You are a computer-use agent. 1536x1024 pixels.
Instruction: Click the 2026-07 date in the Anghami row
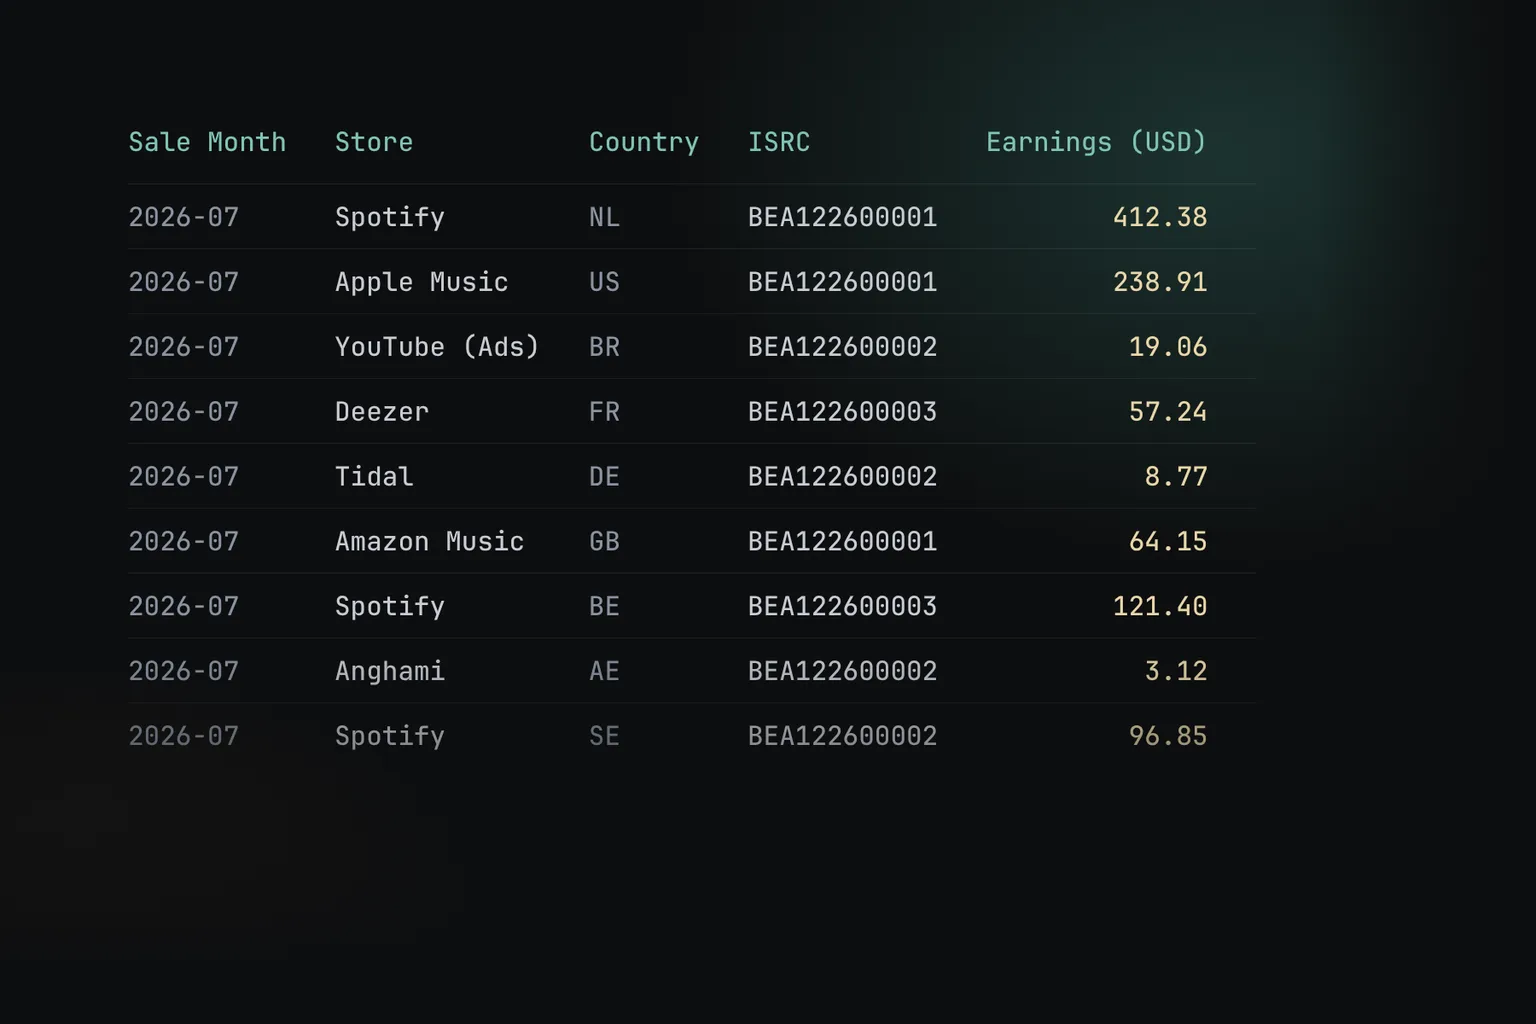pos(184,671)
